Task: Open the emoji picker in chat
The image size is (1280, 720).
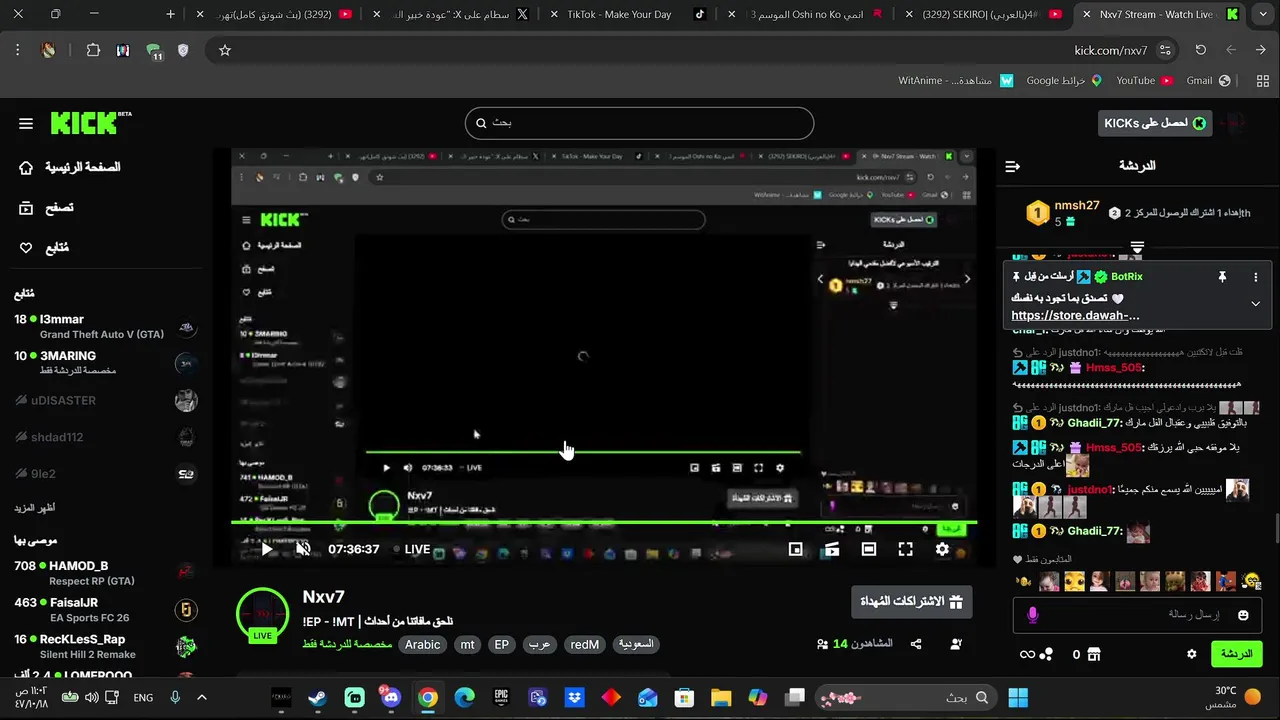Action: pyautogui.click(x=1243, y=615)
